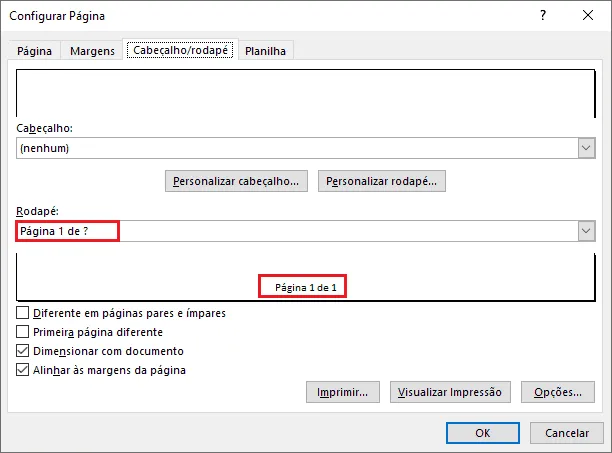Expand the Rodapé dropdown arrow

[586, 231]
